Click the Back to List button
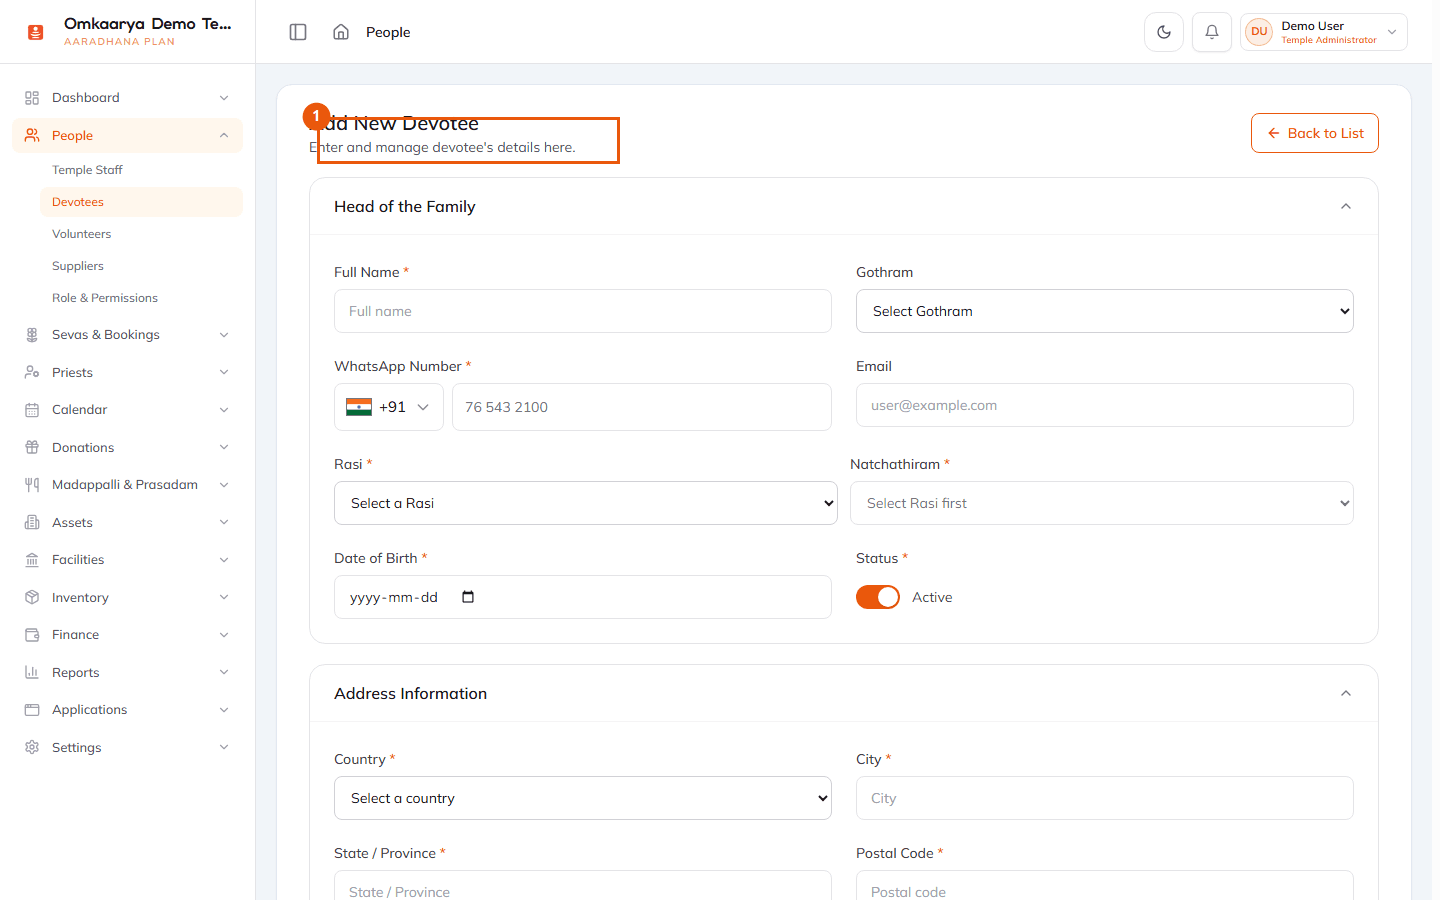 coord(1315,133)
